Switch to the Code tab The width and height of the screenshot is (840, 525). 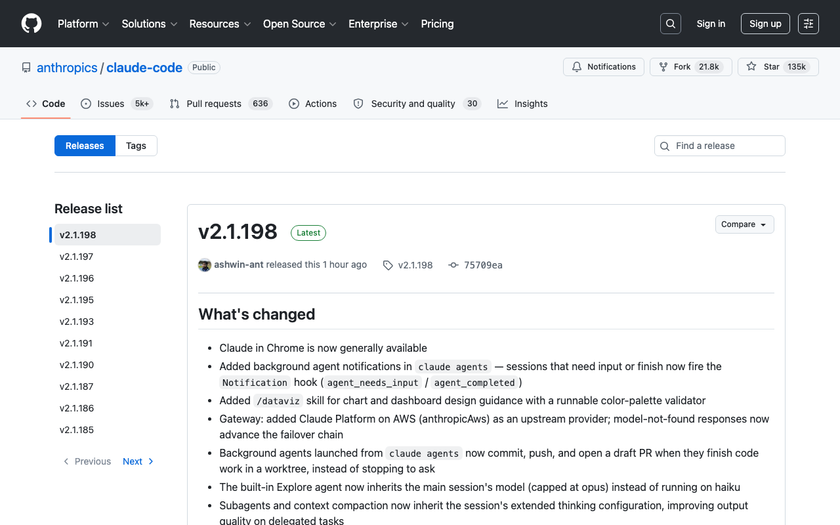pos(46,104)
